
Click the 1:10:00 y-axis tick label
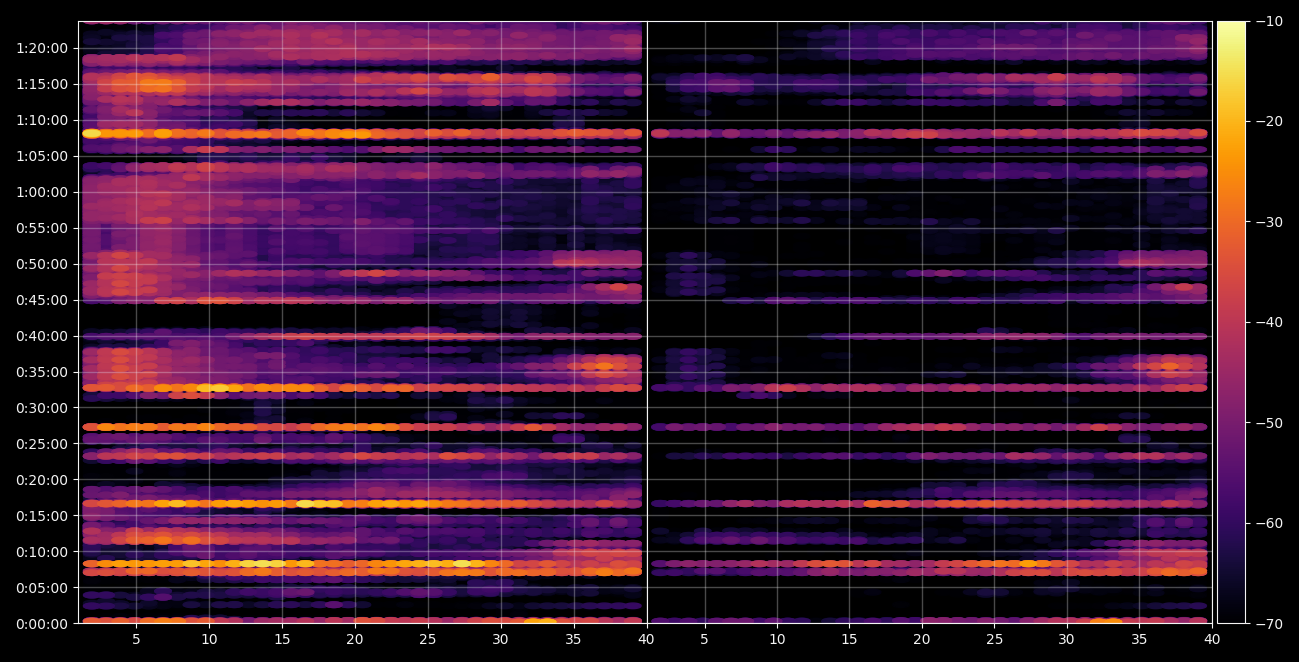click(x=42, y=120)
